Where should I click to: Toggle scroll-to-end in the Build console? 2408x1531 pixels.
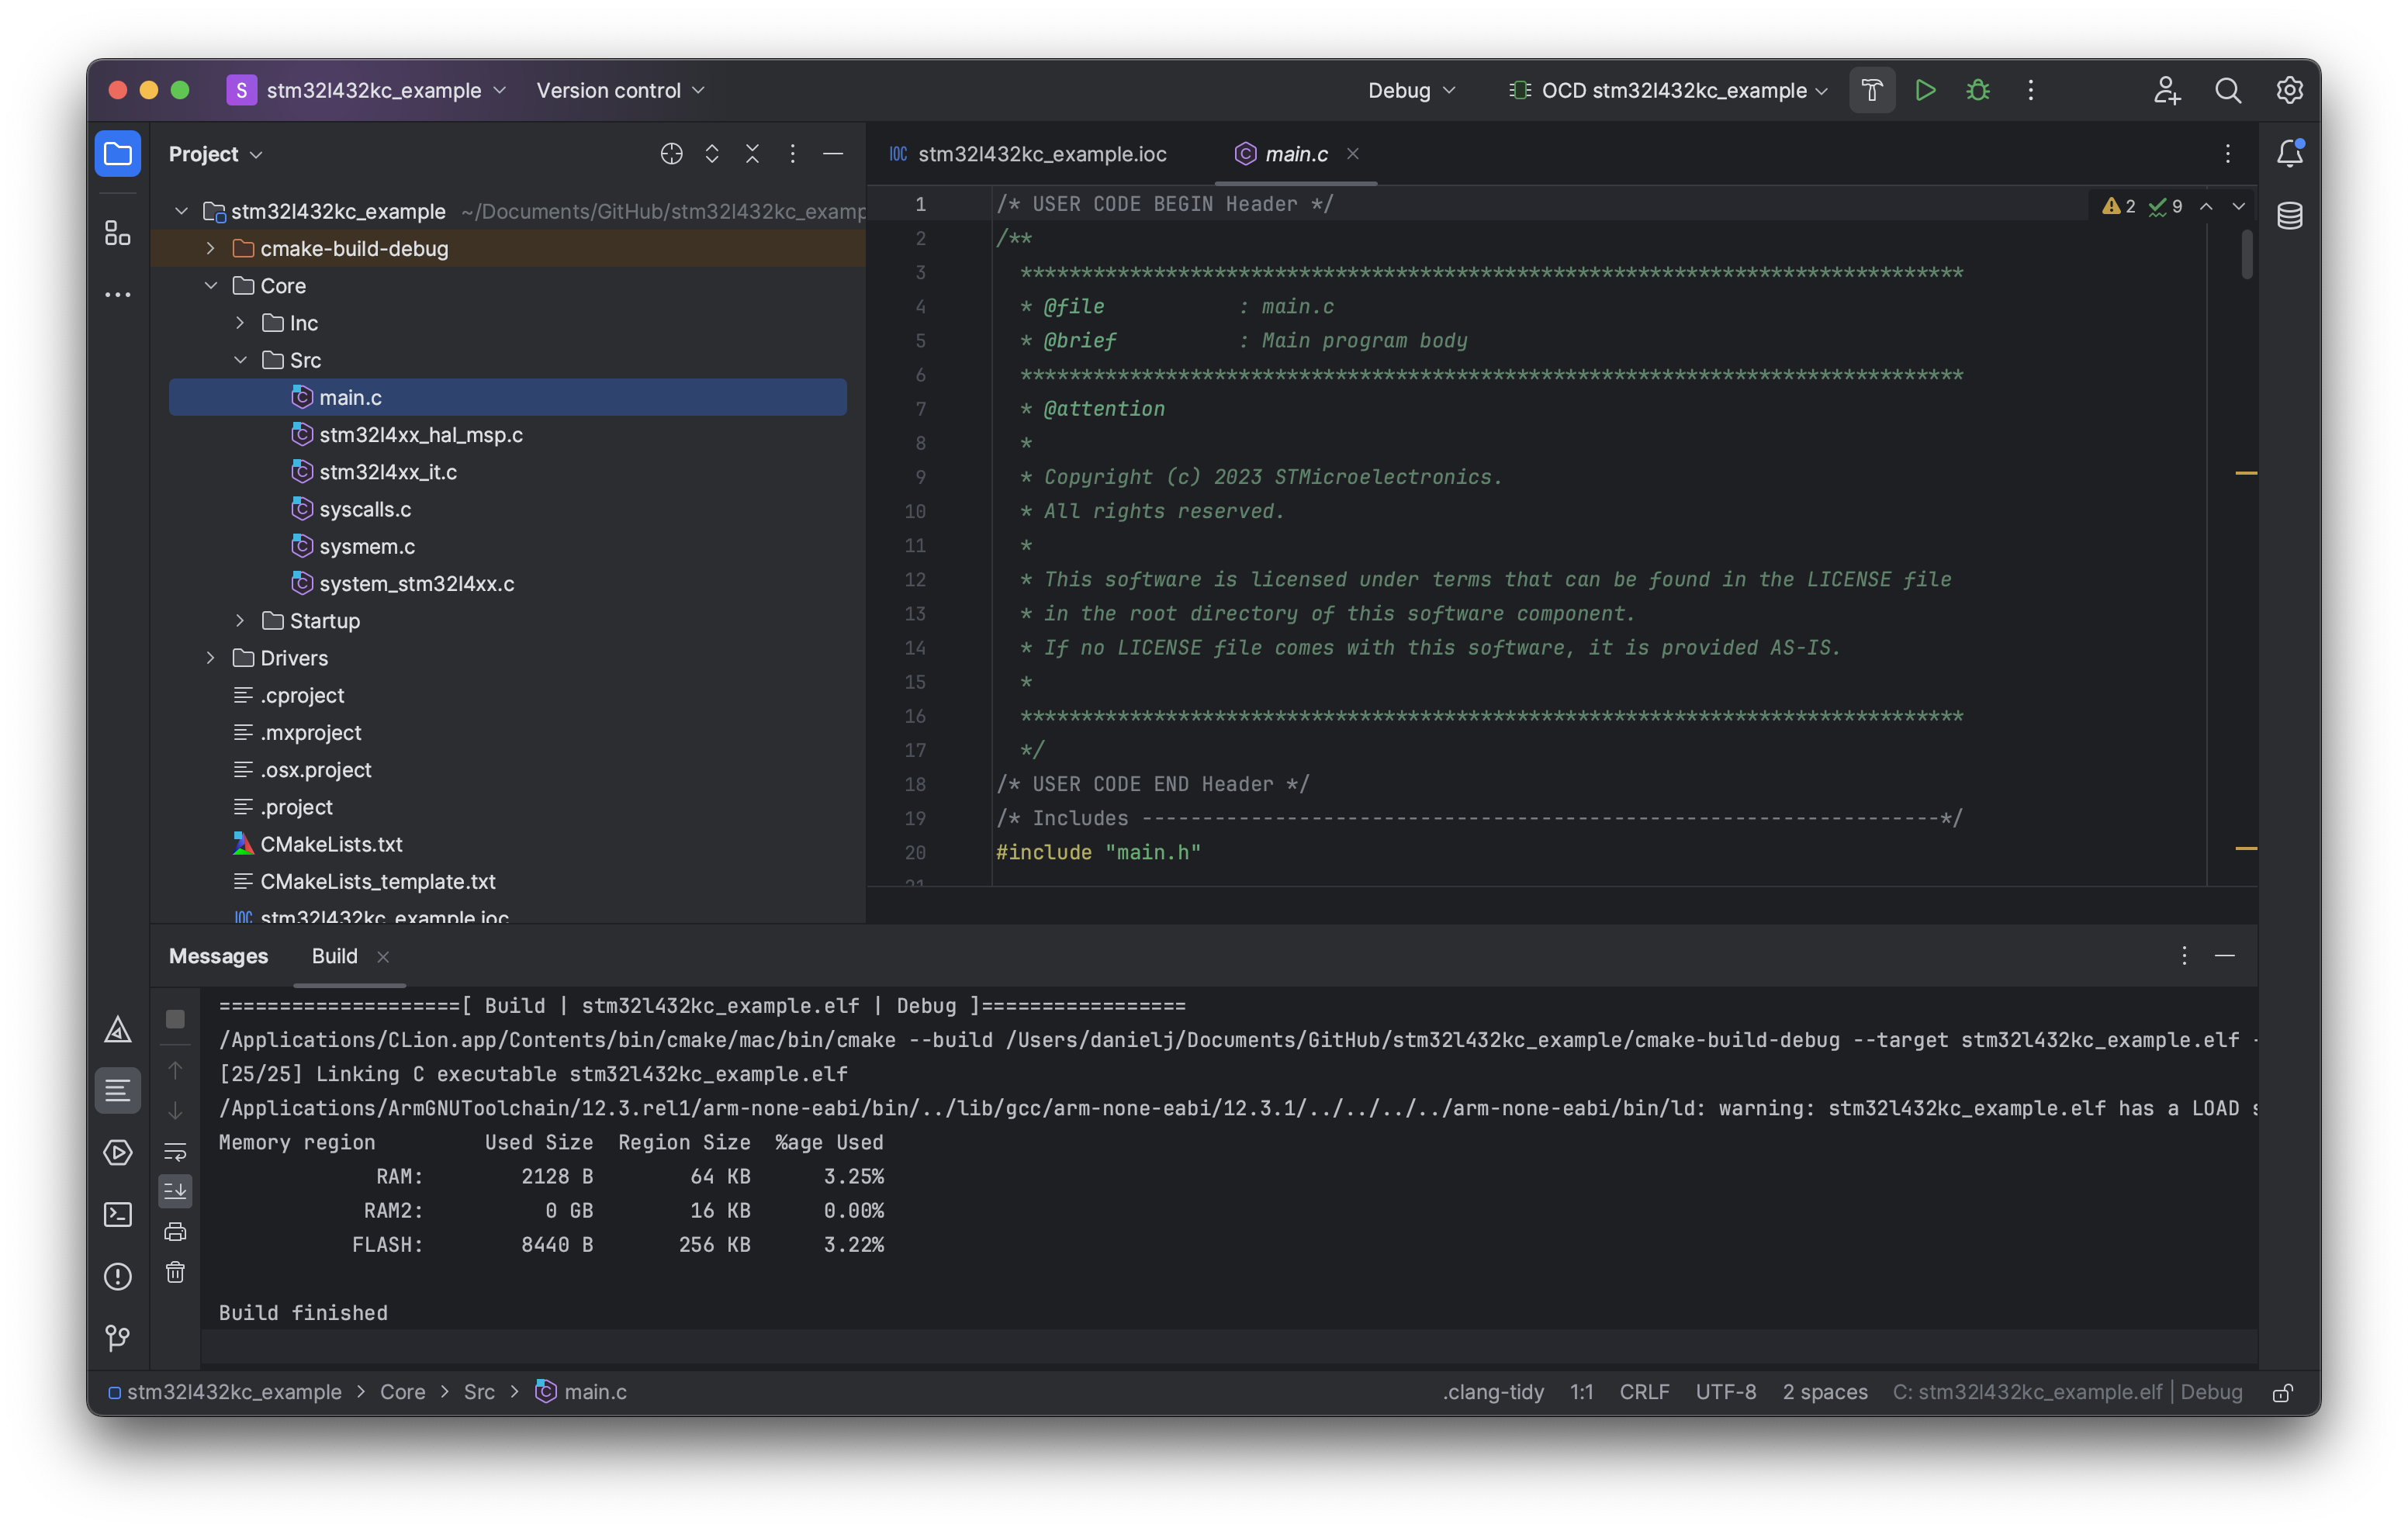(x=175, y=1190)
